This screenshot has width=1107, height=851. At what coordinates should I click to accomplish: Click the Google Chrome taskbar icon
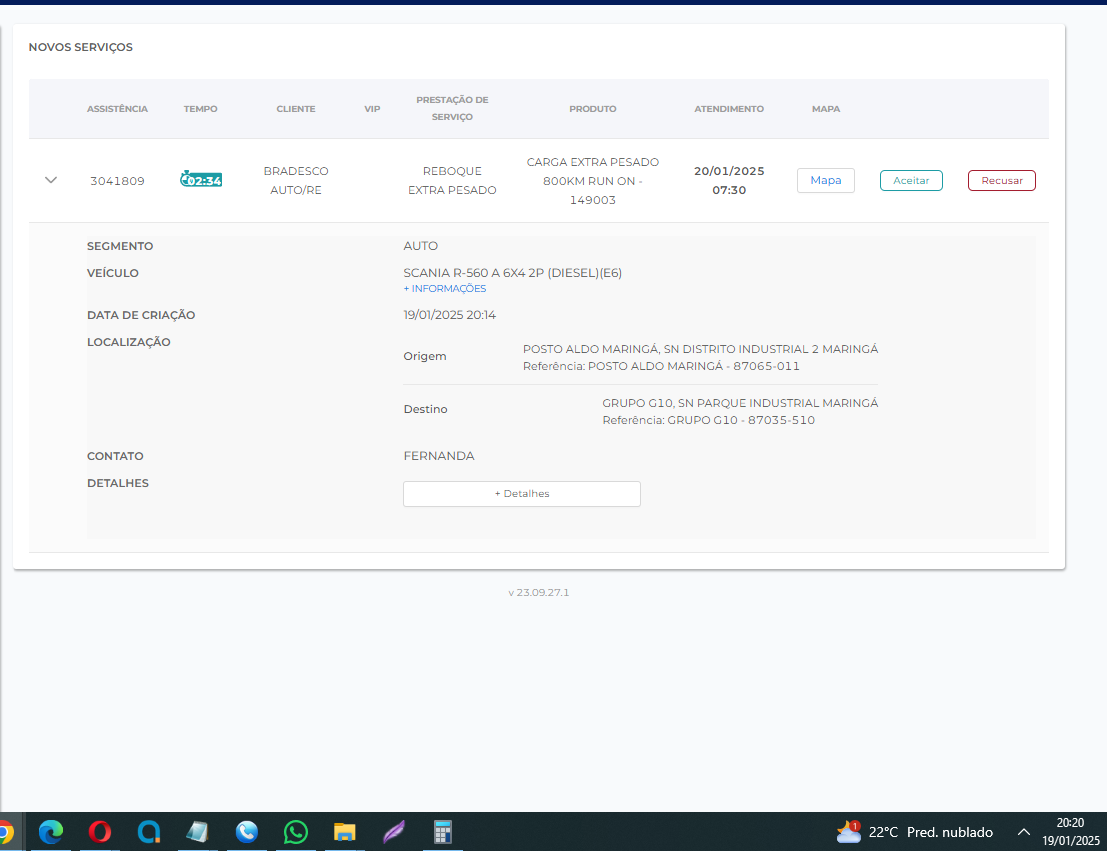(x=5, y=831)
